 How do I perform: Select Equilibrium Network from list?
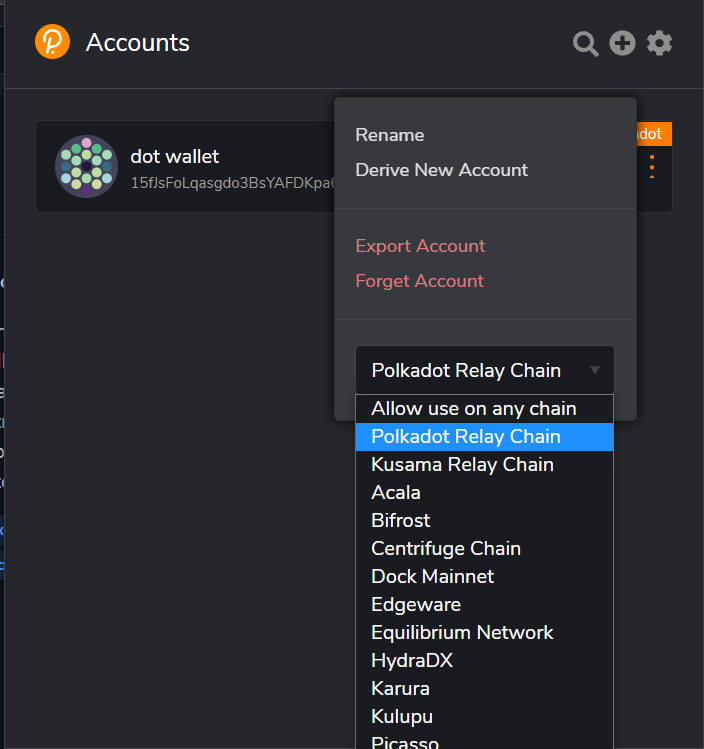[462, 632]
